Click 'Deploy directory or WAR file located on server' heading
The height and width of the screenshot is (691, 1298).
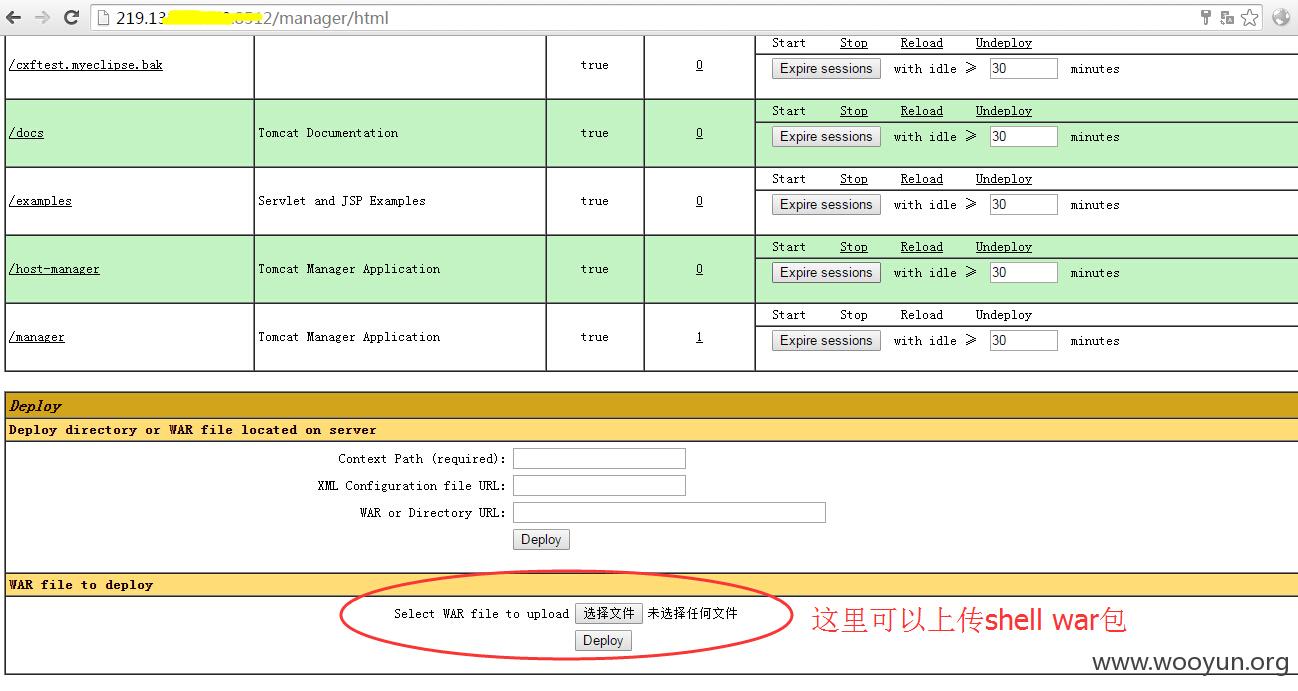[x=193, y=430]
